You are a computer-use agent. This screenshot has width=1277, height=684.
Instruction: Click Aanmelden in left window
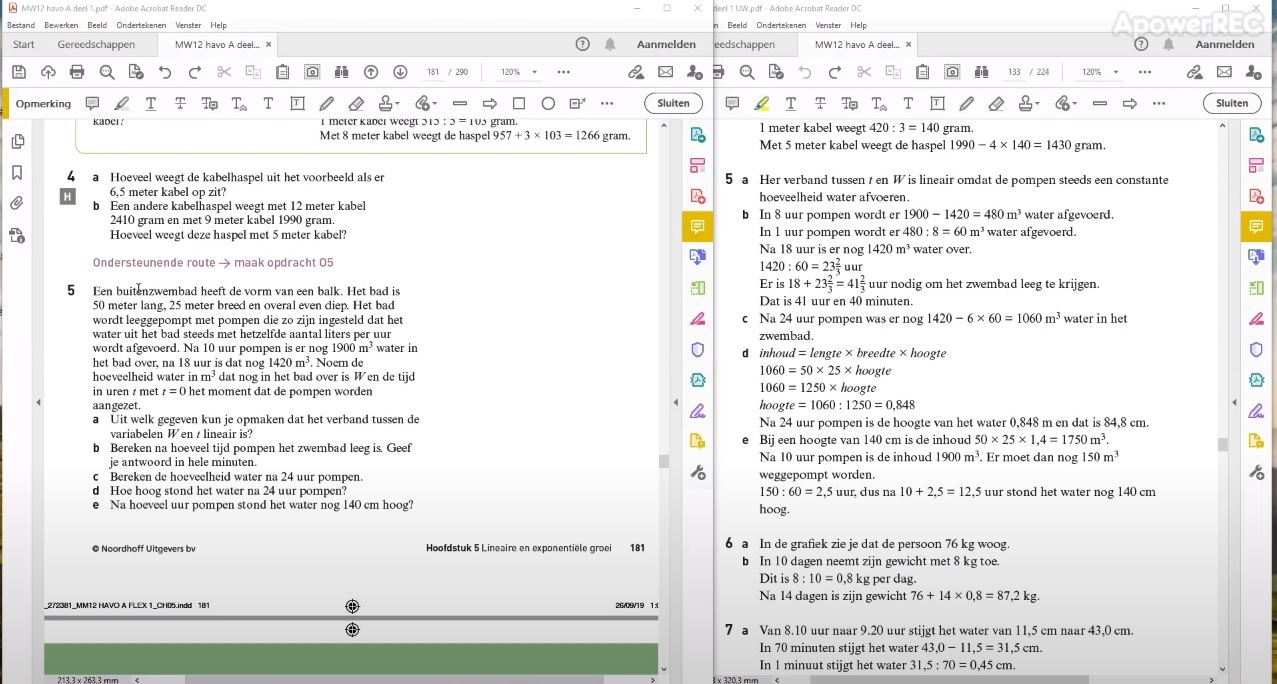(x=666, y=44)
